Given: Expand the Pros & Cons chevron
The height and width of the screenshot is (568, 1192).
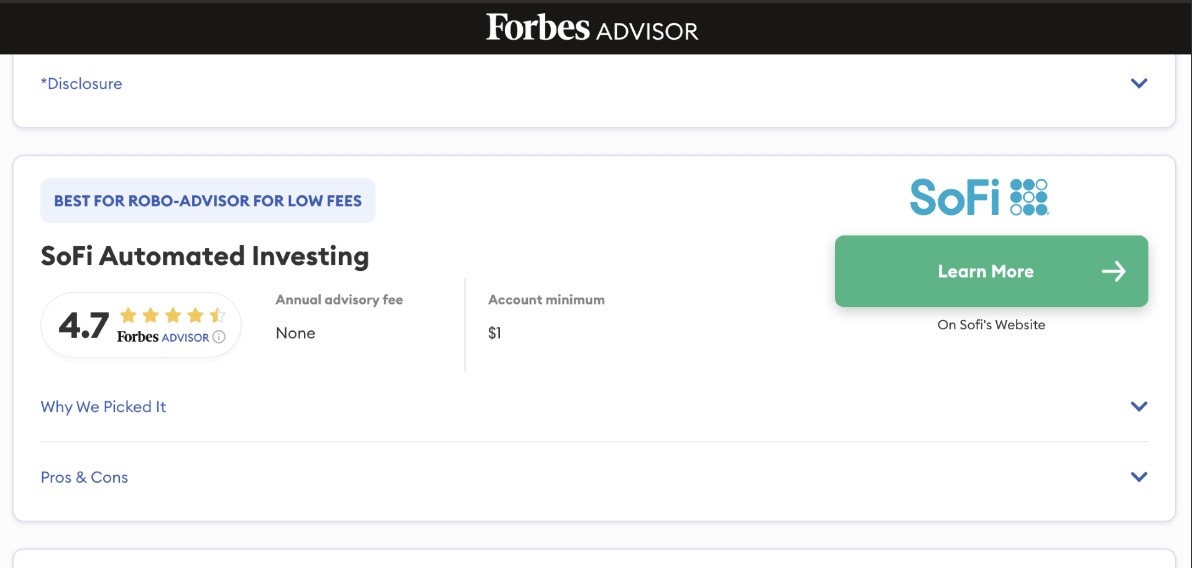Looking at the screenshot, I should coord(1138,477).
